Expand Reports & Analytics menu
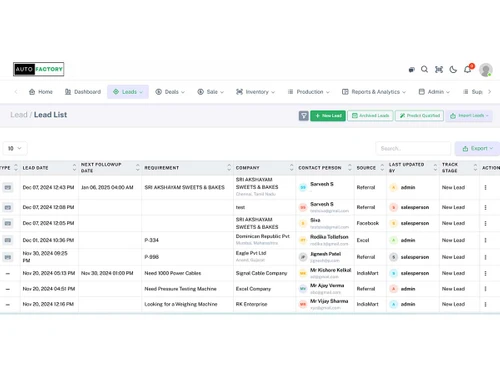This screenshot has height=375, width=500. pyautogui.click(x=374, y=92)
